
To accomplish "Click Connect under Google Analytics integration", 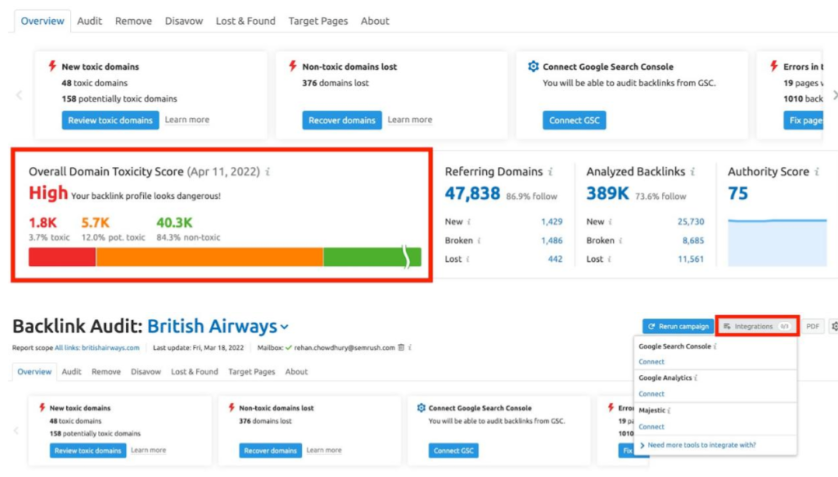I will pos(651,394).
